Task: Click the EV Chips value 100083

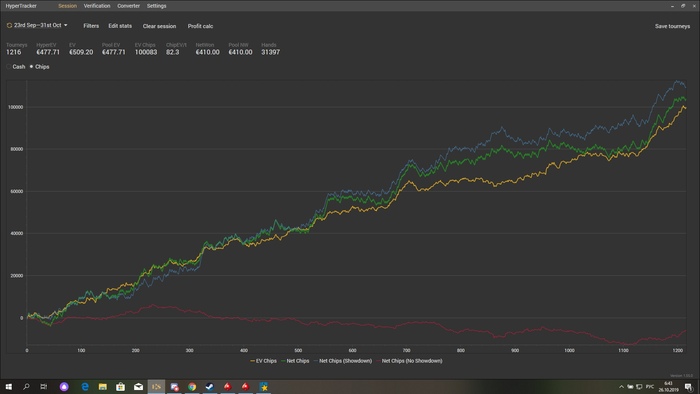Action: pyautogui.click(x=146, y=52)
